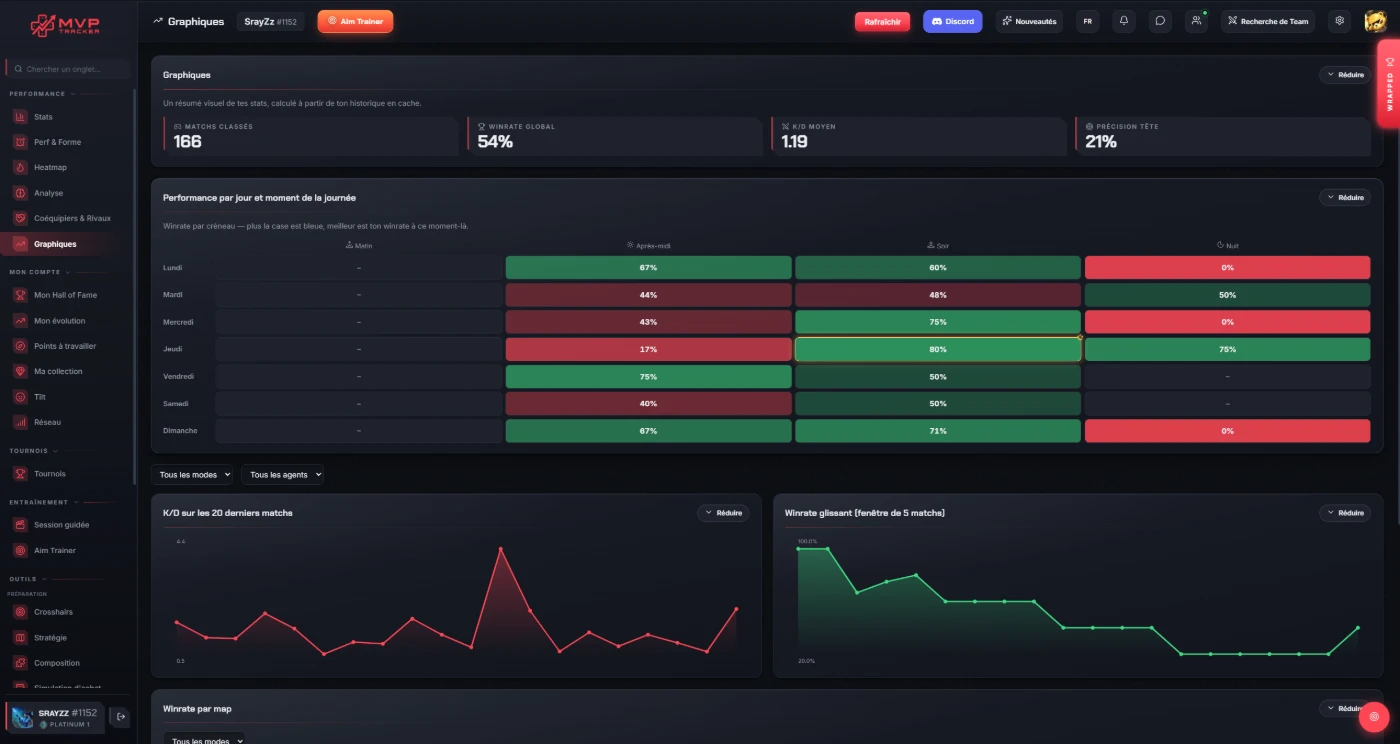
Task: Open the friends icon with green dot
Action: pos(1196,21)
